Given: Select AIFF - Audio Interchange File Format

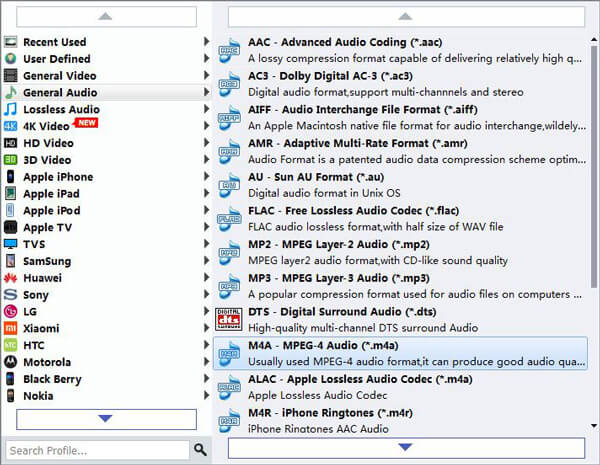Looking at the screenshot, I should (401, 117).
